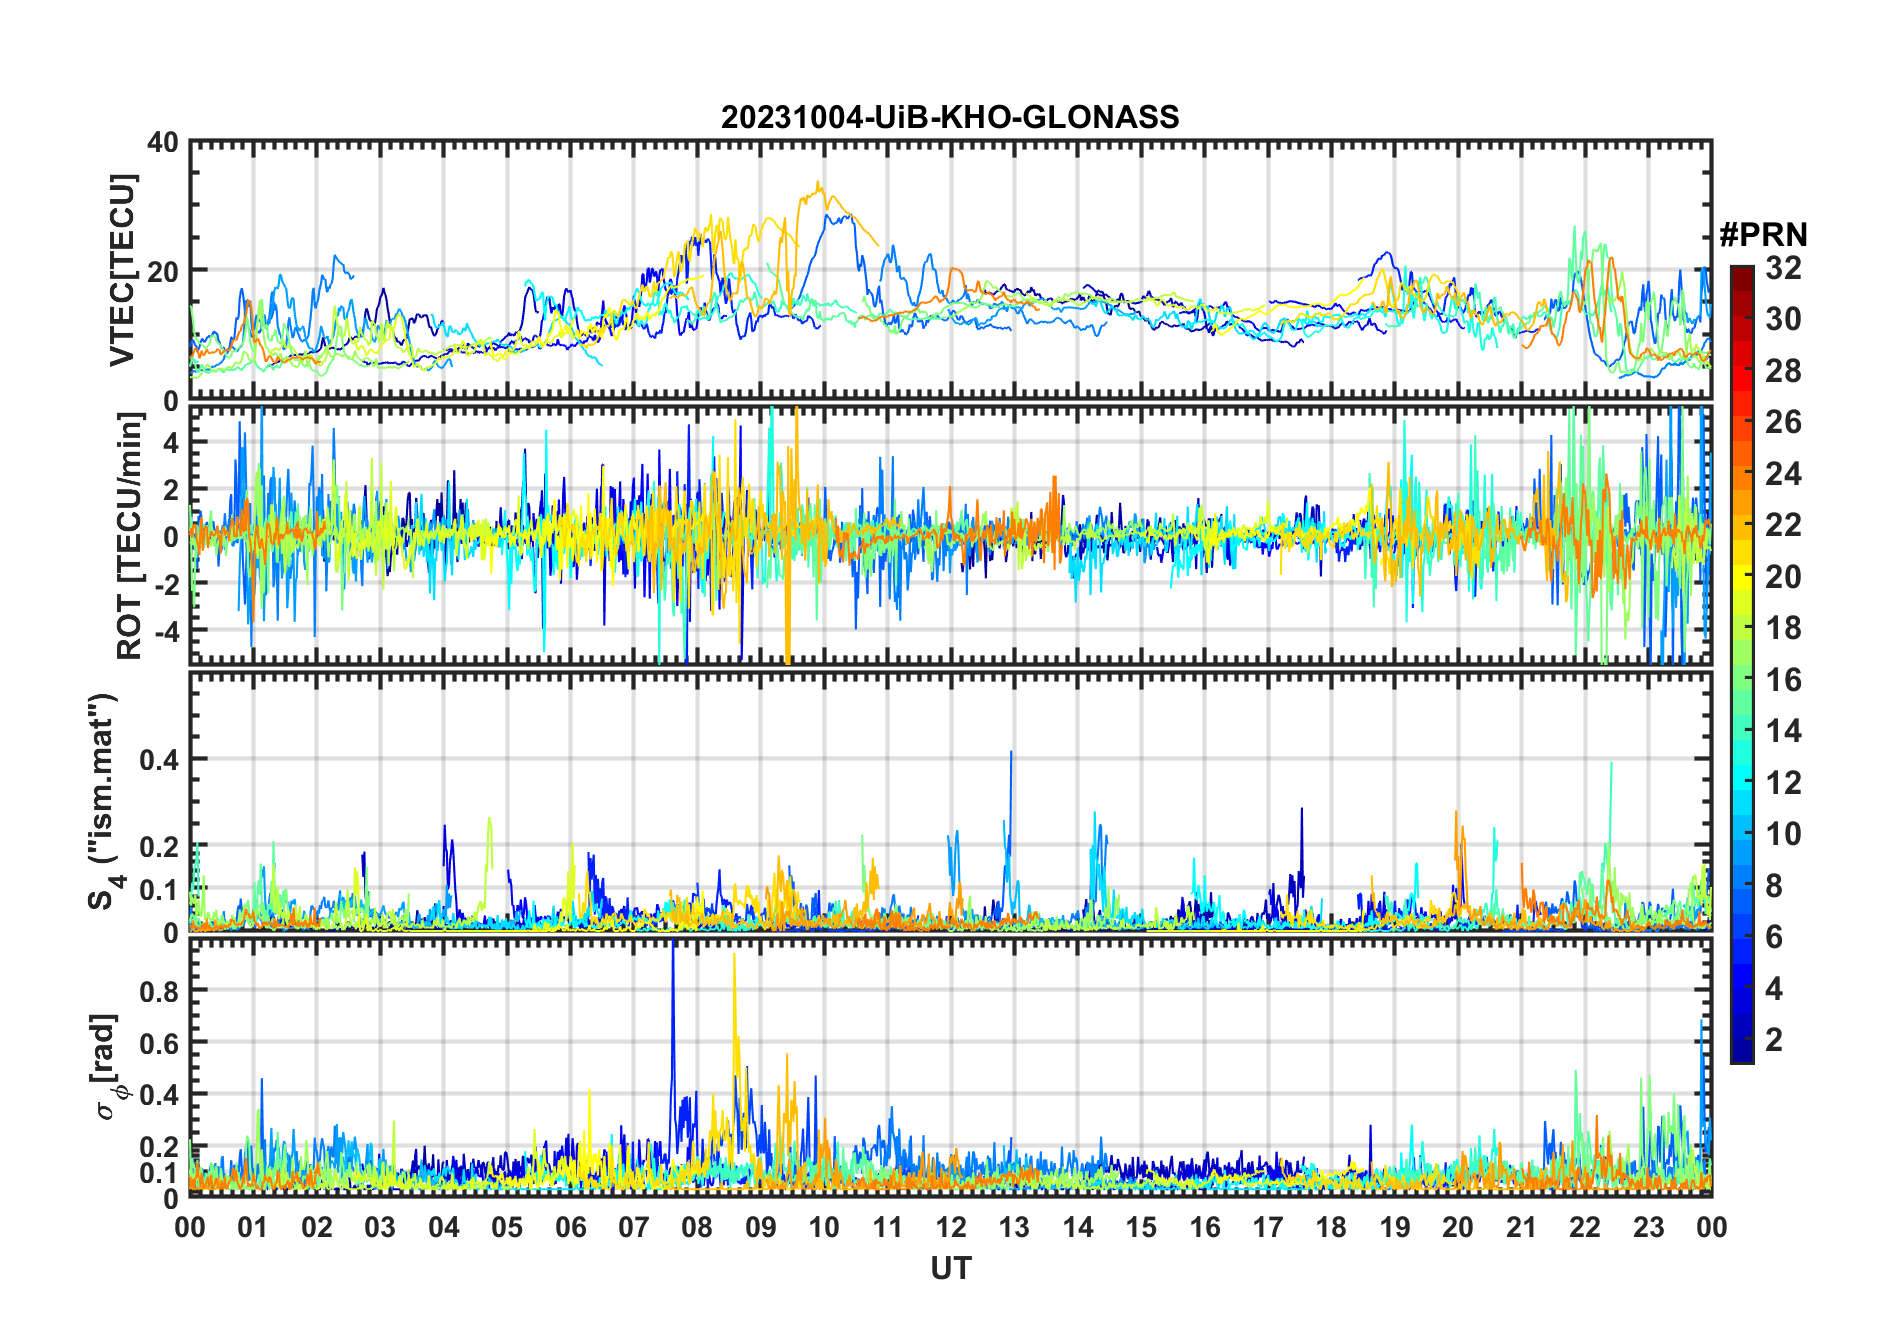
Task: Click colorbar tick label "30"
Action: (x=1783, y=319)
